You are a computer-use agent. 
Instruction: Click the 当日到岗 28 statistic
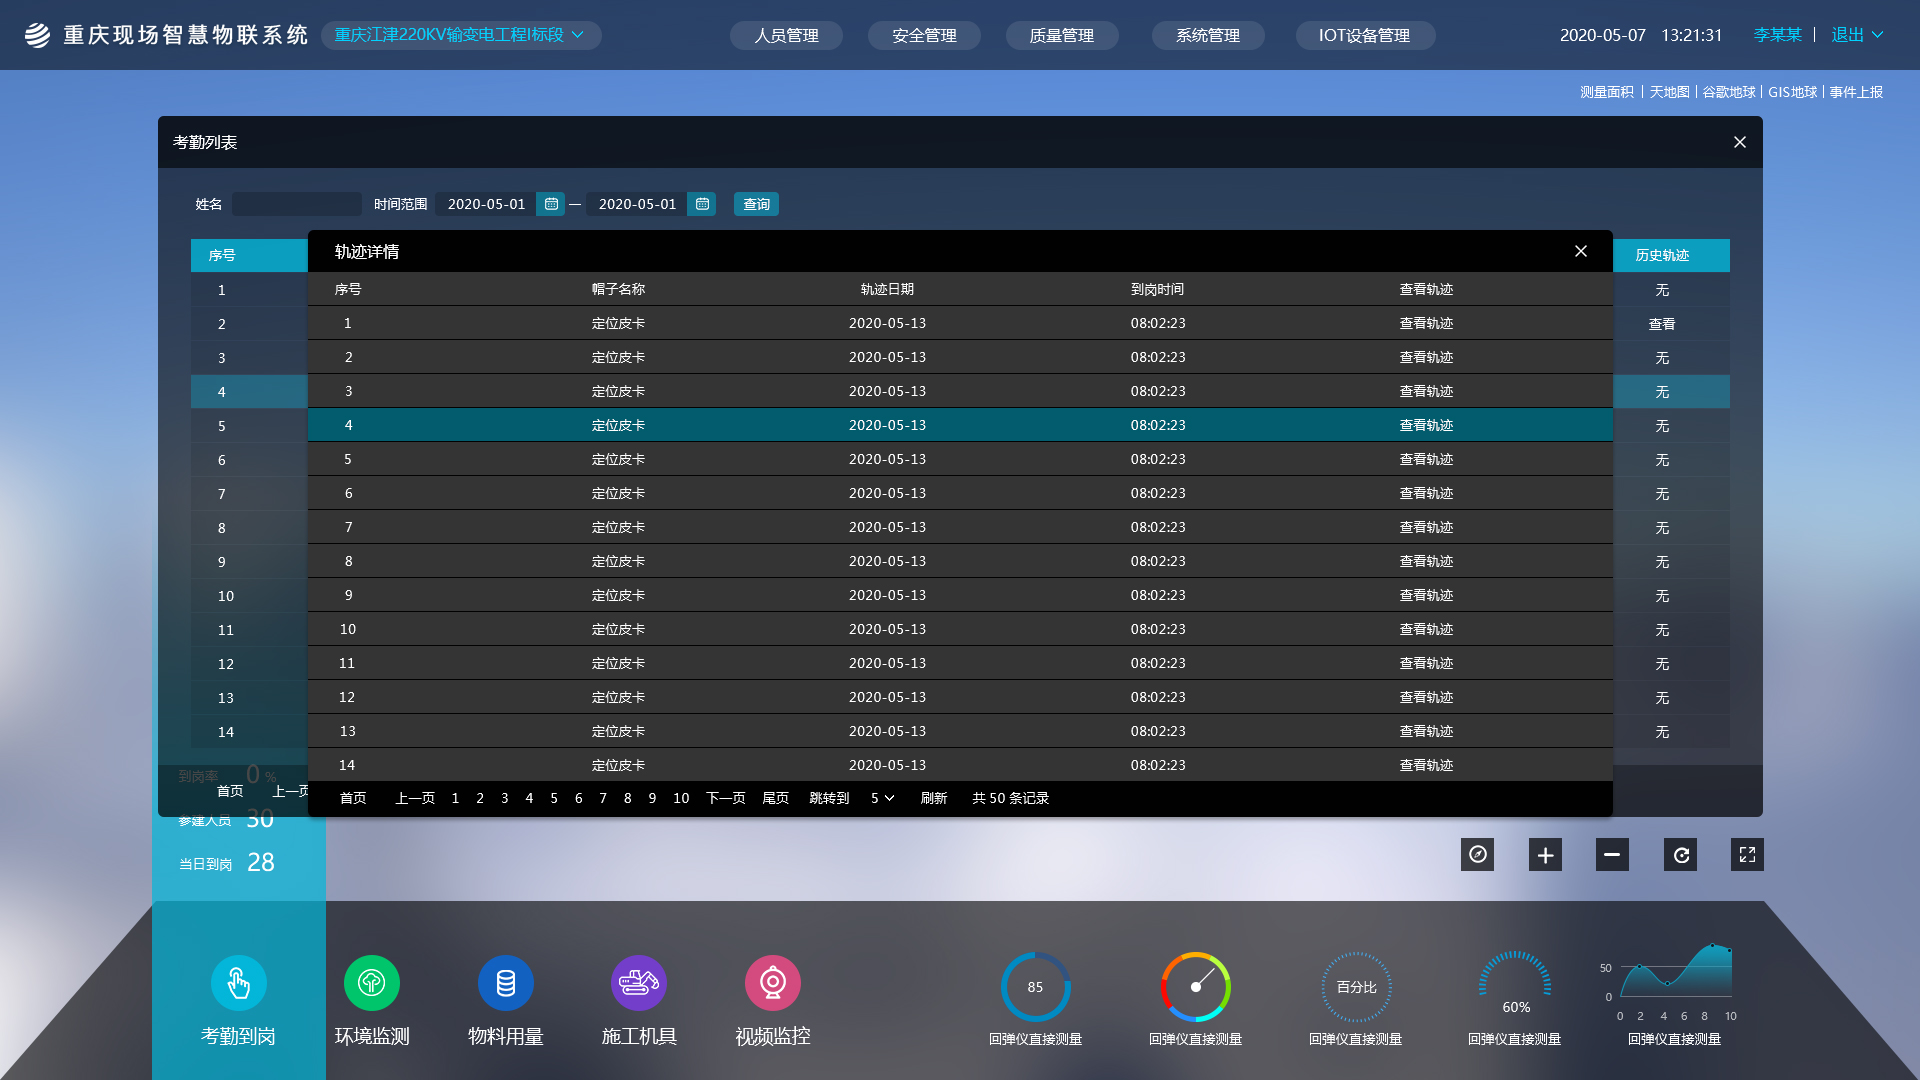(x=227, y=863)
